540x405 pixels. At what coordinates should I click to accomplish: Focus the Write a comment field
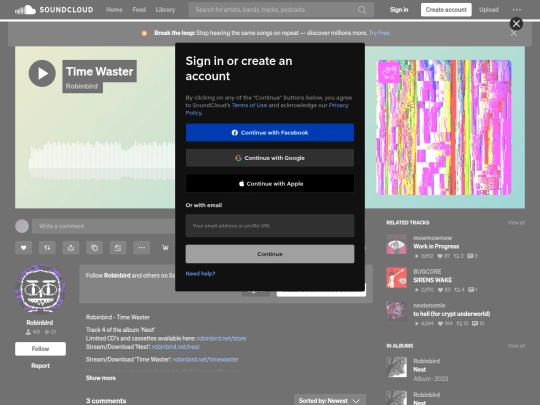pos(103,226)
